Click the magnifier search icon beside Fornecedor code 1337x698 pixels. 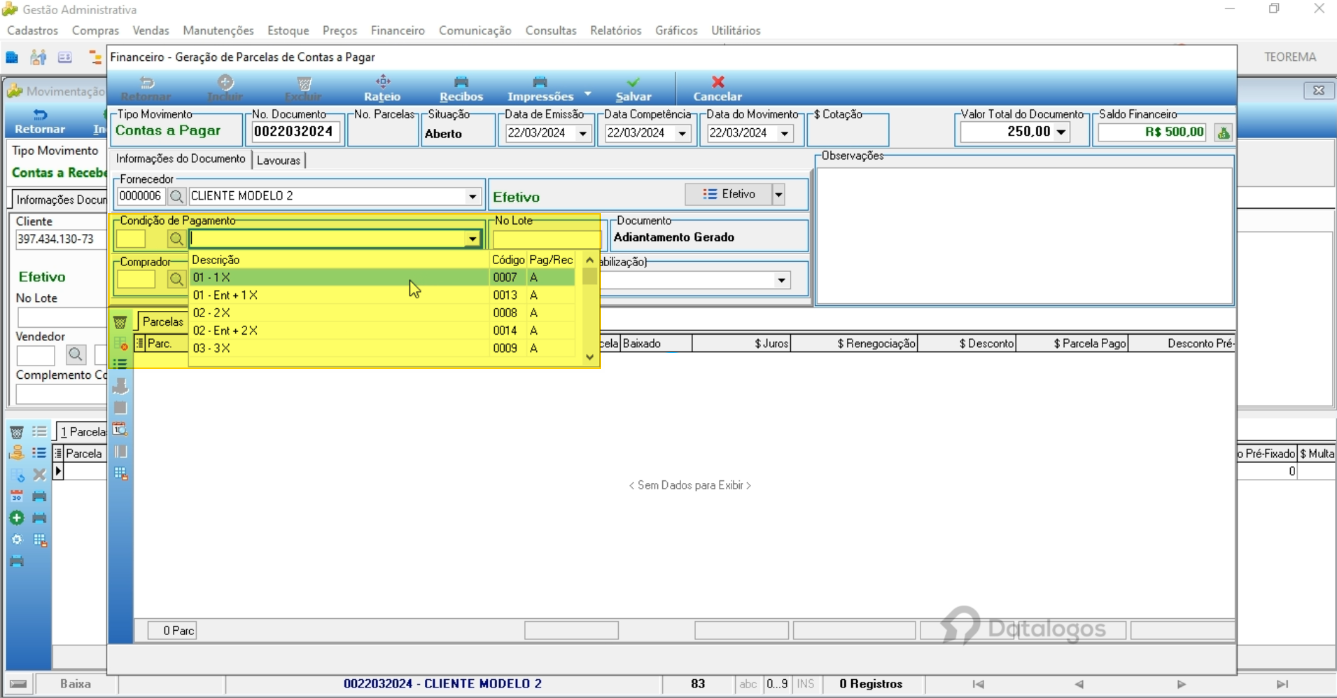(177, 197)
